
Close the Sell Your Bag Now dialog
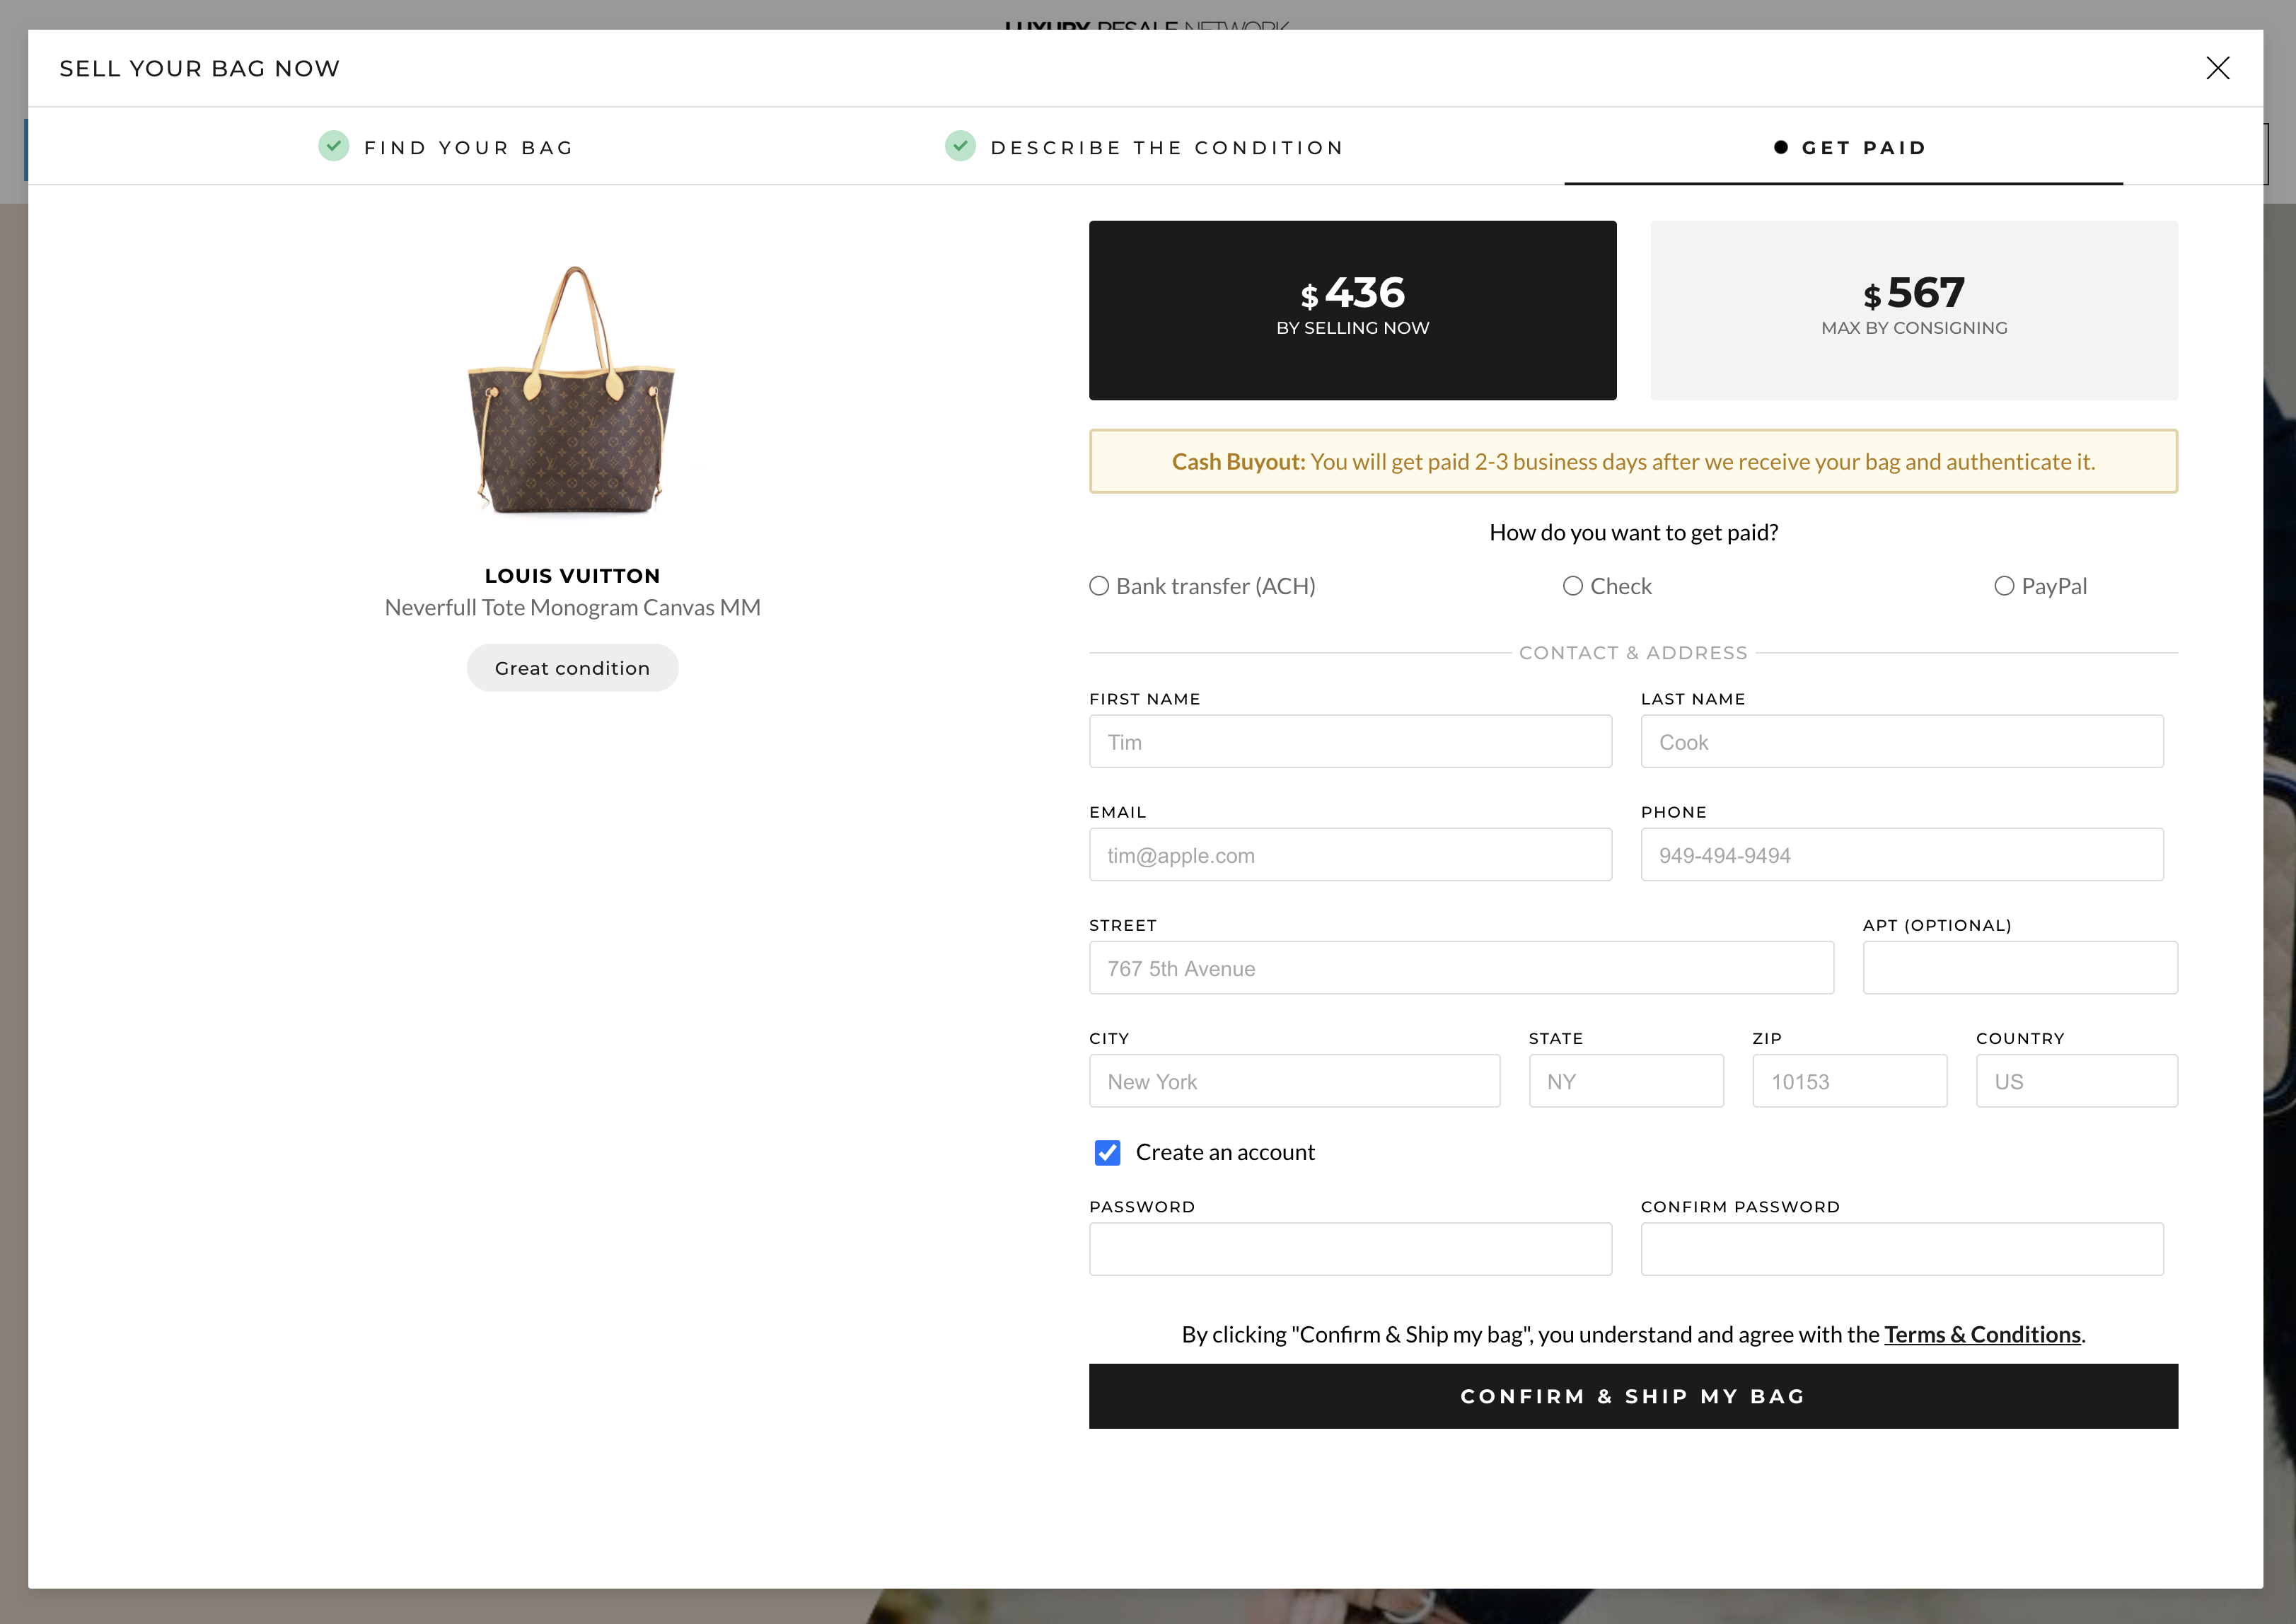[2217, 68]
